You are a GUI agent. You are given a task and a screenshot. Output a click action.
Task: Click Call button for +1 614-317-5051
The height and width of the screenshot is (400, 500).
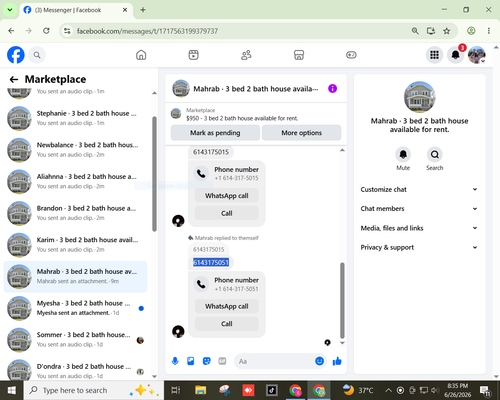pyautogui.click(x=227, y=324)
